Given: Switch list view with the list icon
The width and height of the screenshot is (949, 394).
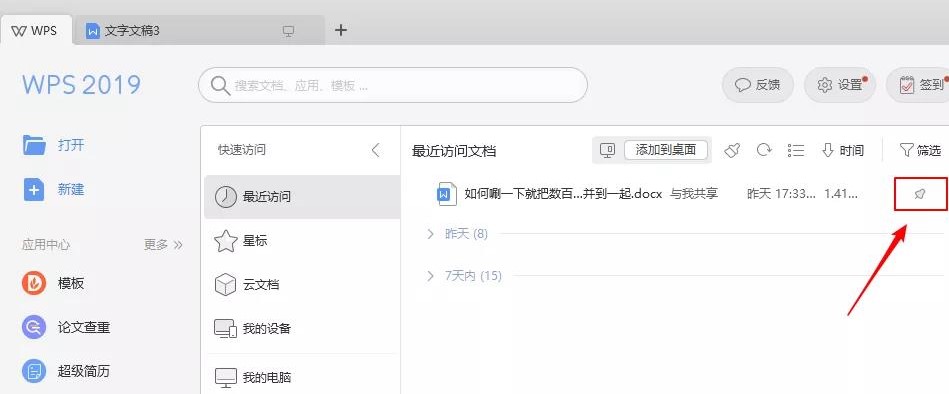Looking at the screenshot, I should [x=796, y=150].
